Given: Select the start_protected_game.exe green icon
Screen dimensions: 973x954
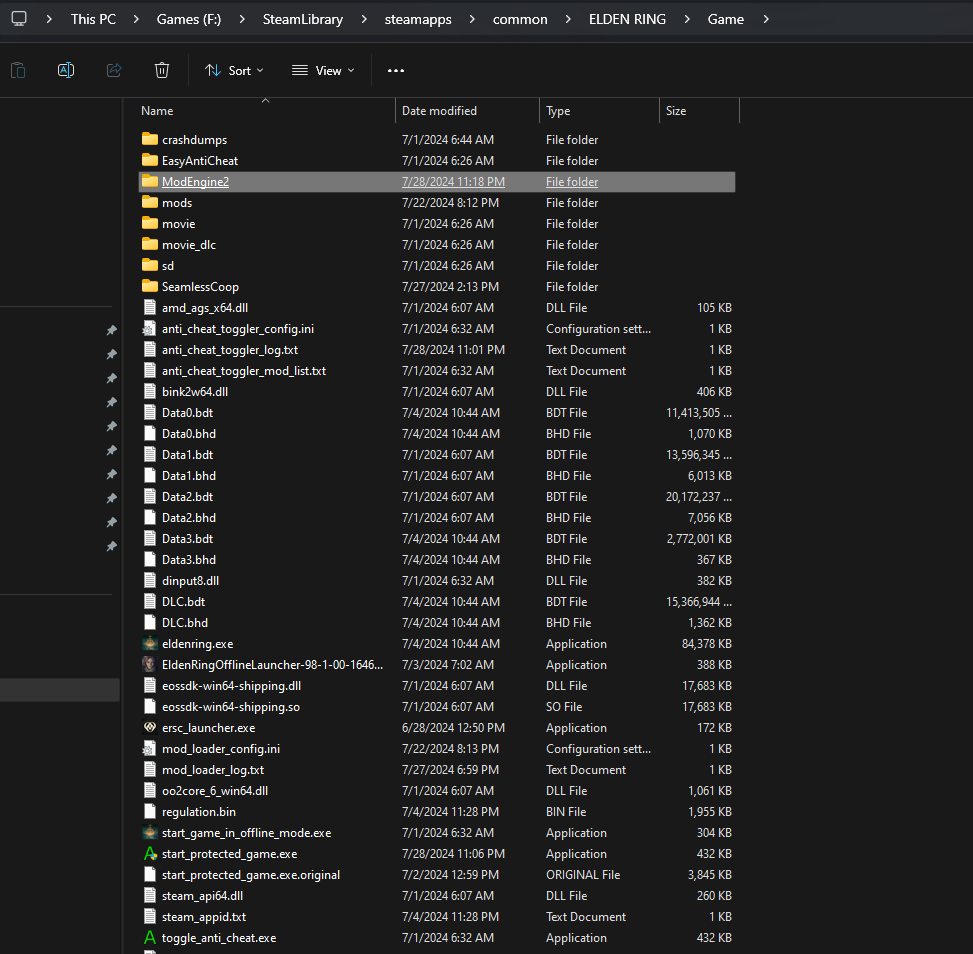Looking at the screenshot, I should pos(150,853).
